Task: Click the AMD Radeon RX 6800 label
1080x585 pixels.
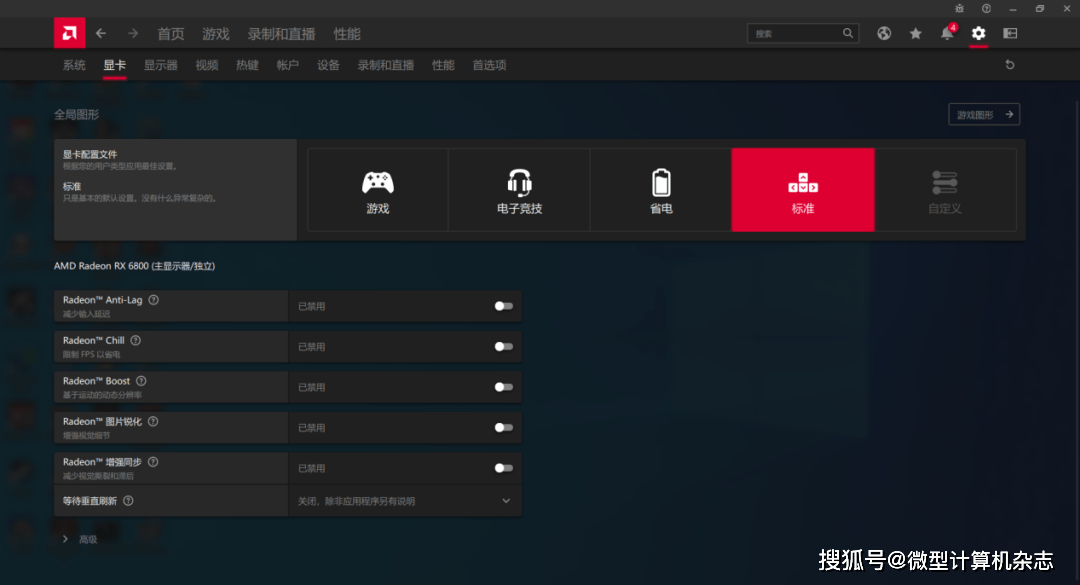Action: point(134,266)
